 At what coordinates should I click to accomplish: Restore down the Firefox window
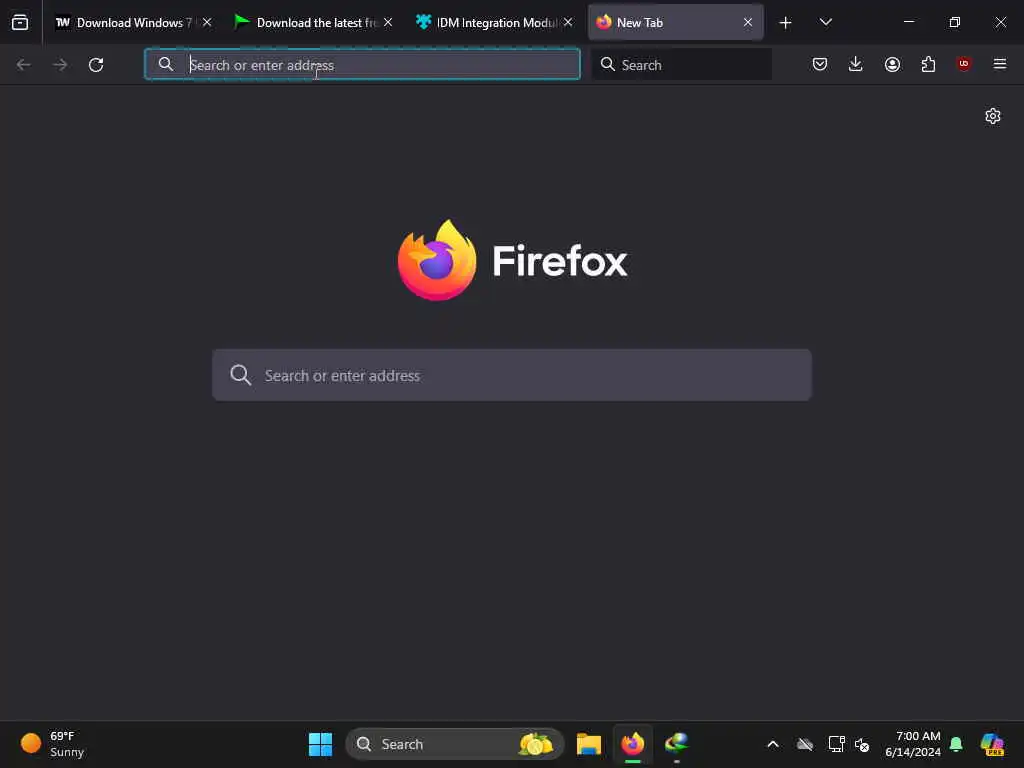point(954,22)
